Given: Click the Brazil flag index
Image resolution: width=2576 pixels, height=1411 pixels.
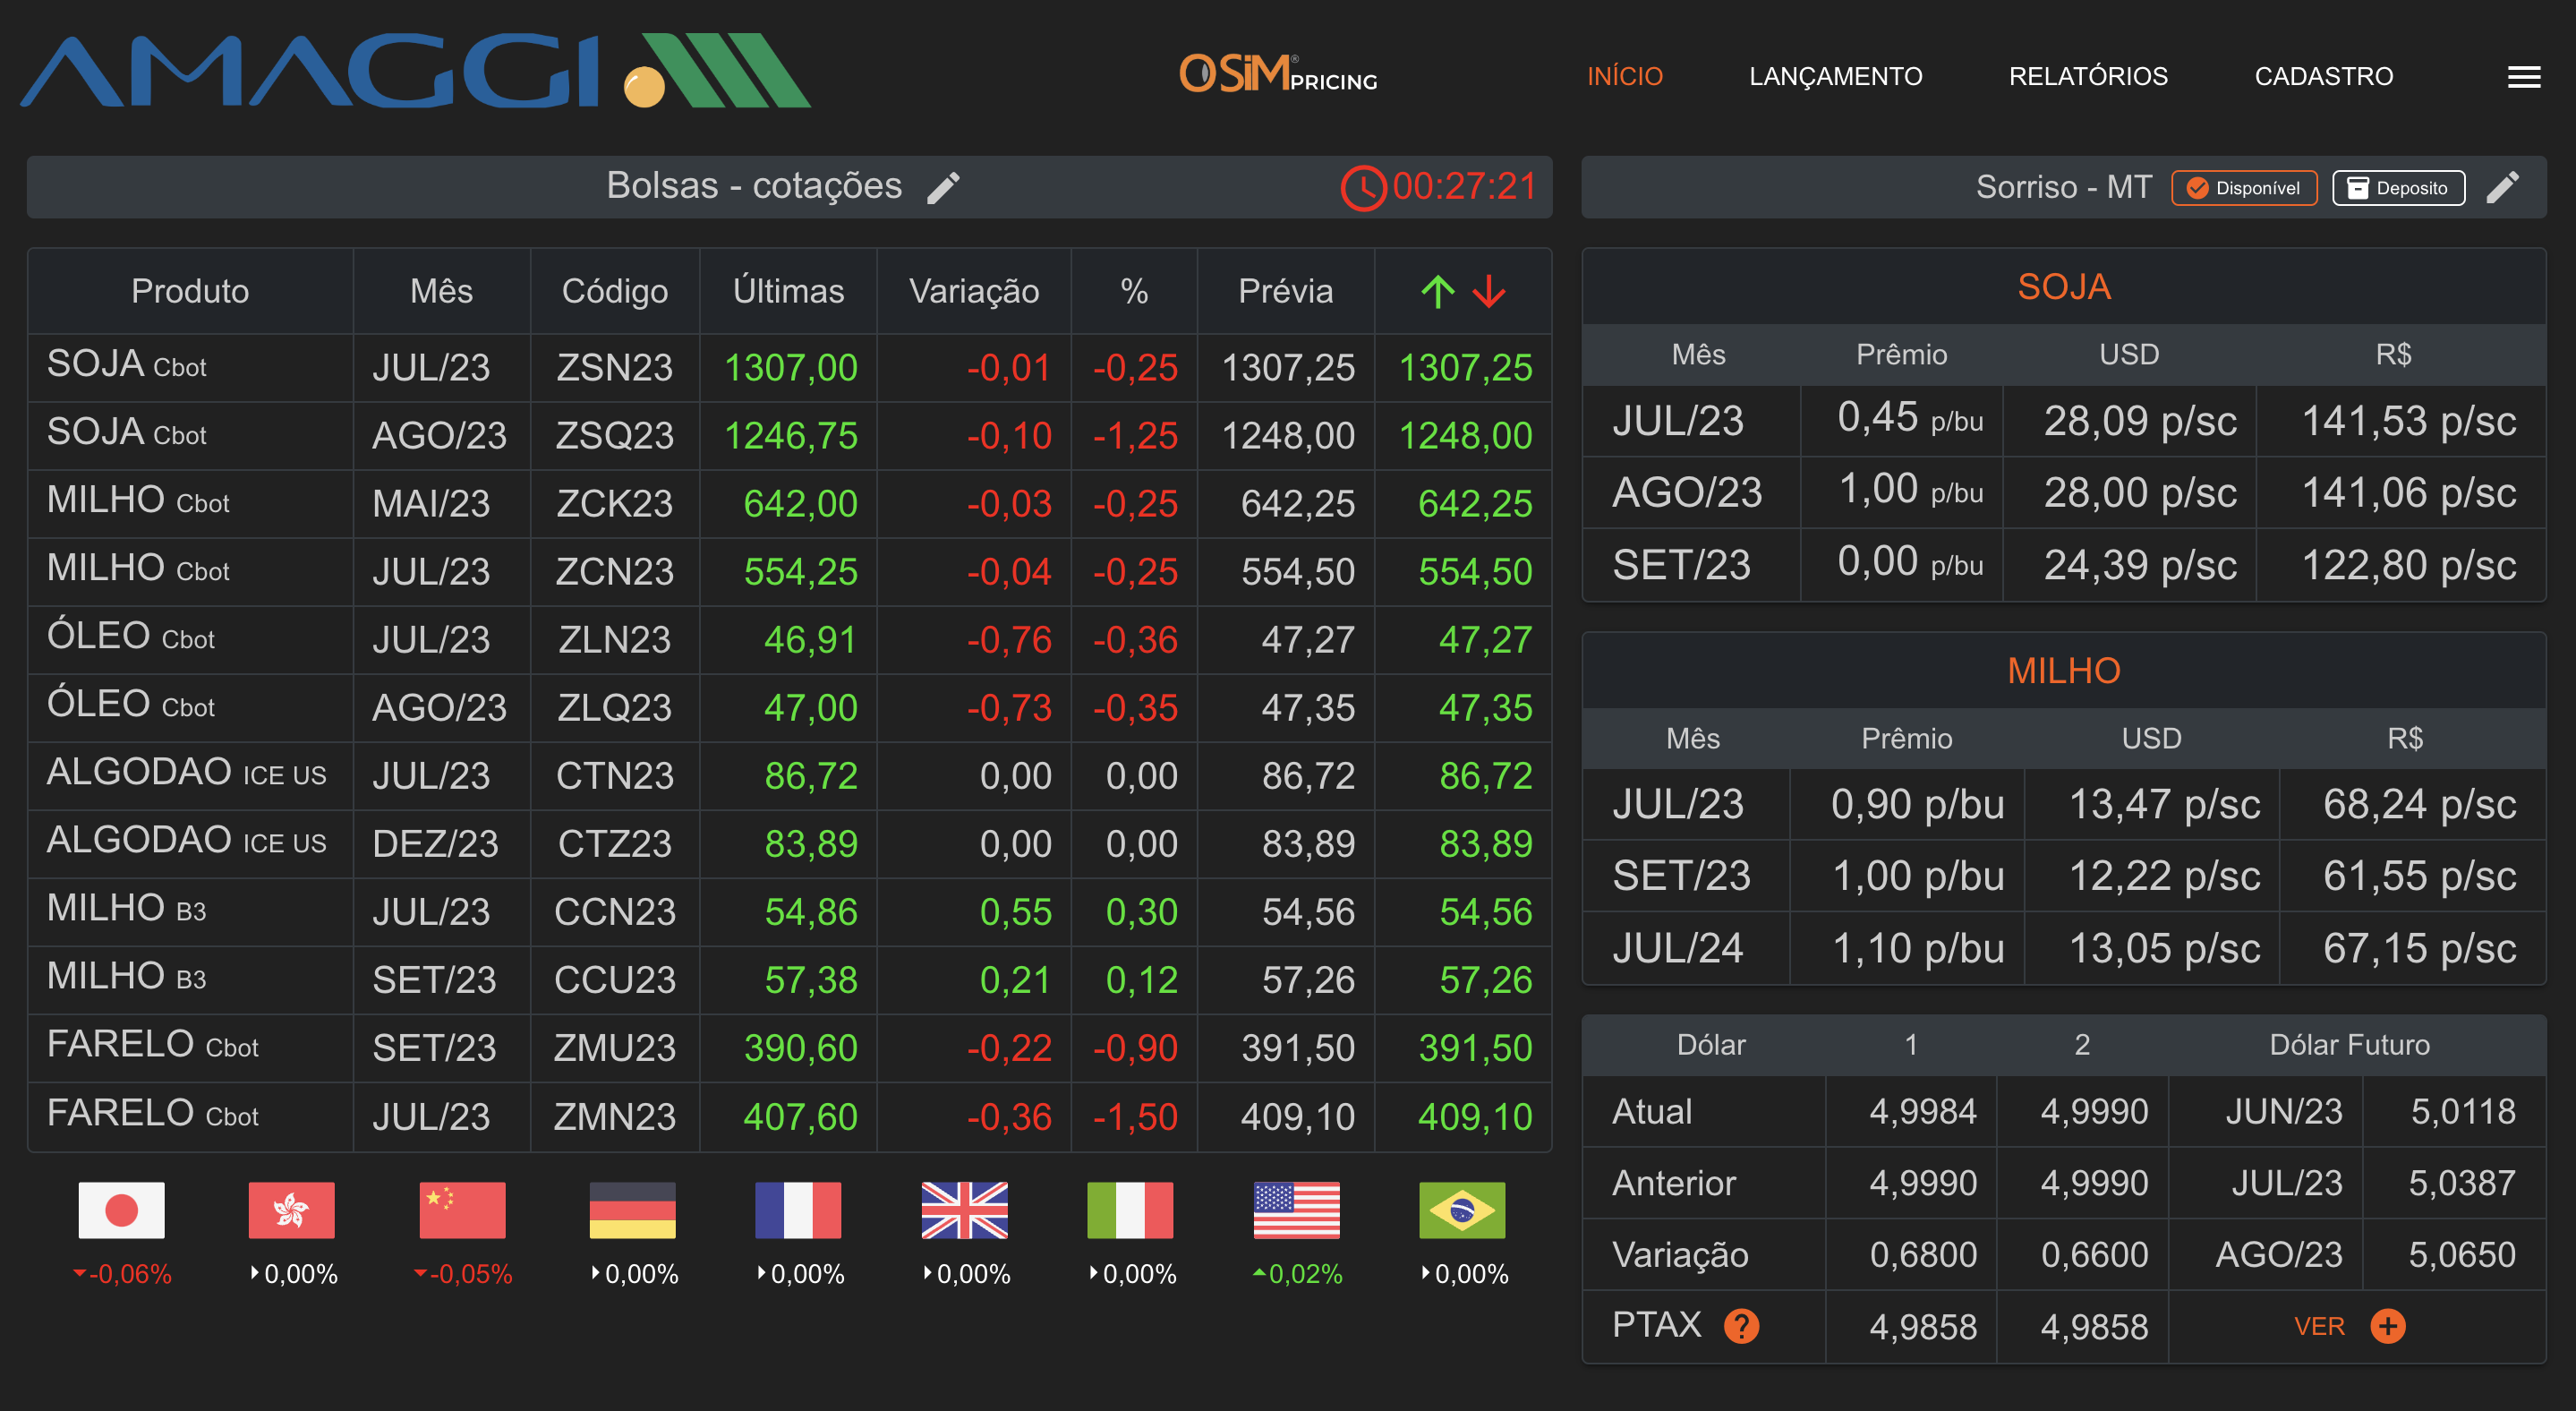Looking at the screenshot, I should coord(1461,1210).
